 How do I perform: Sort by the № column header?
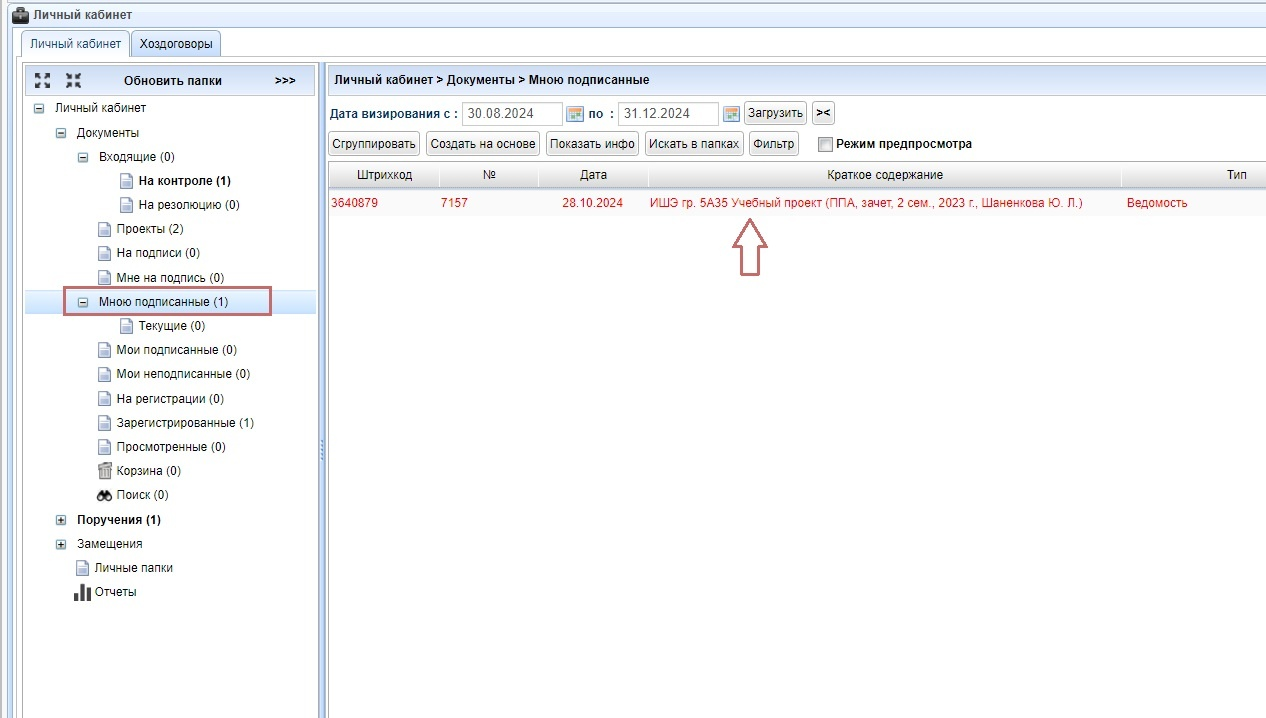click(489, 175)
